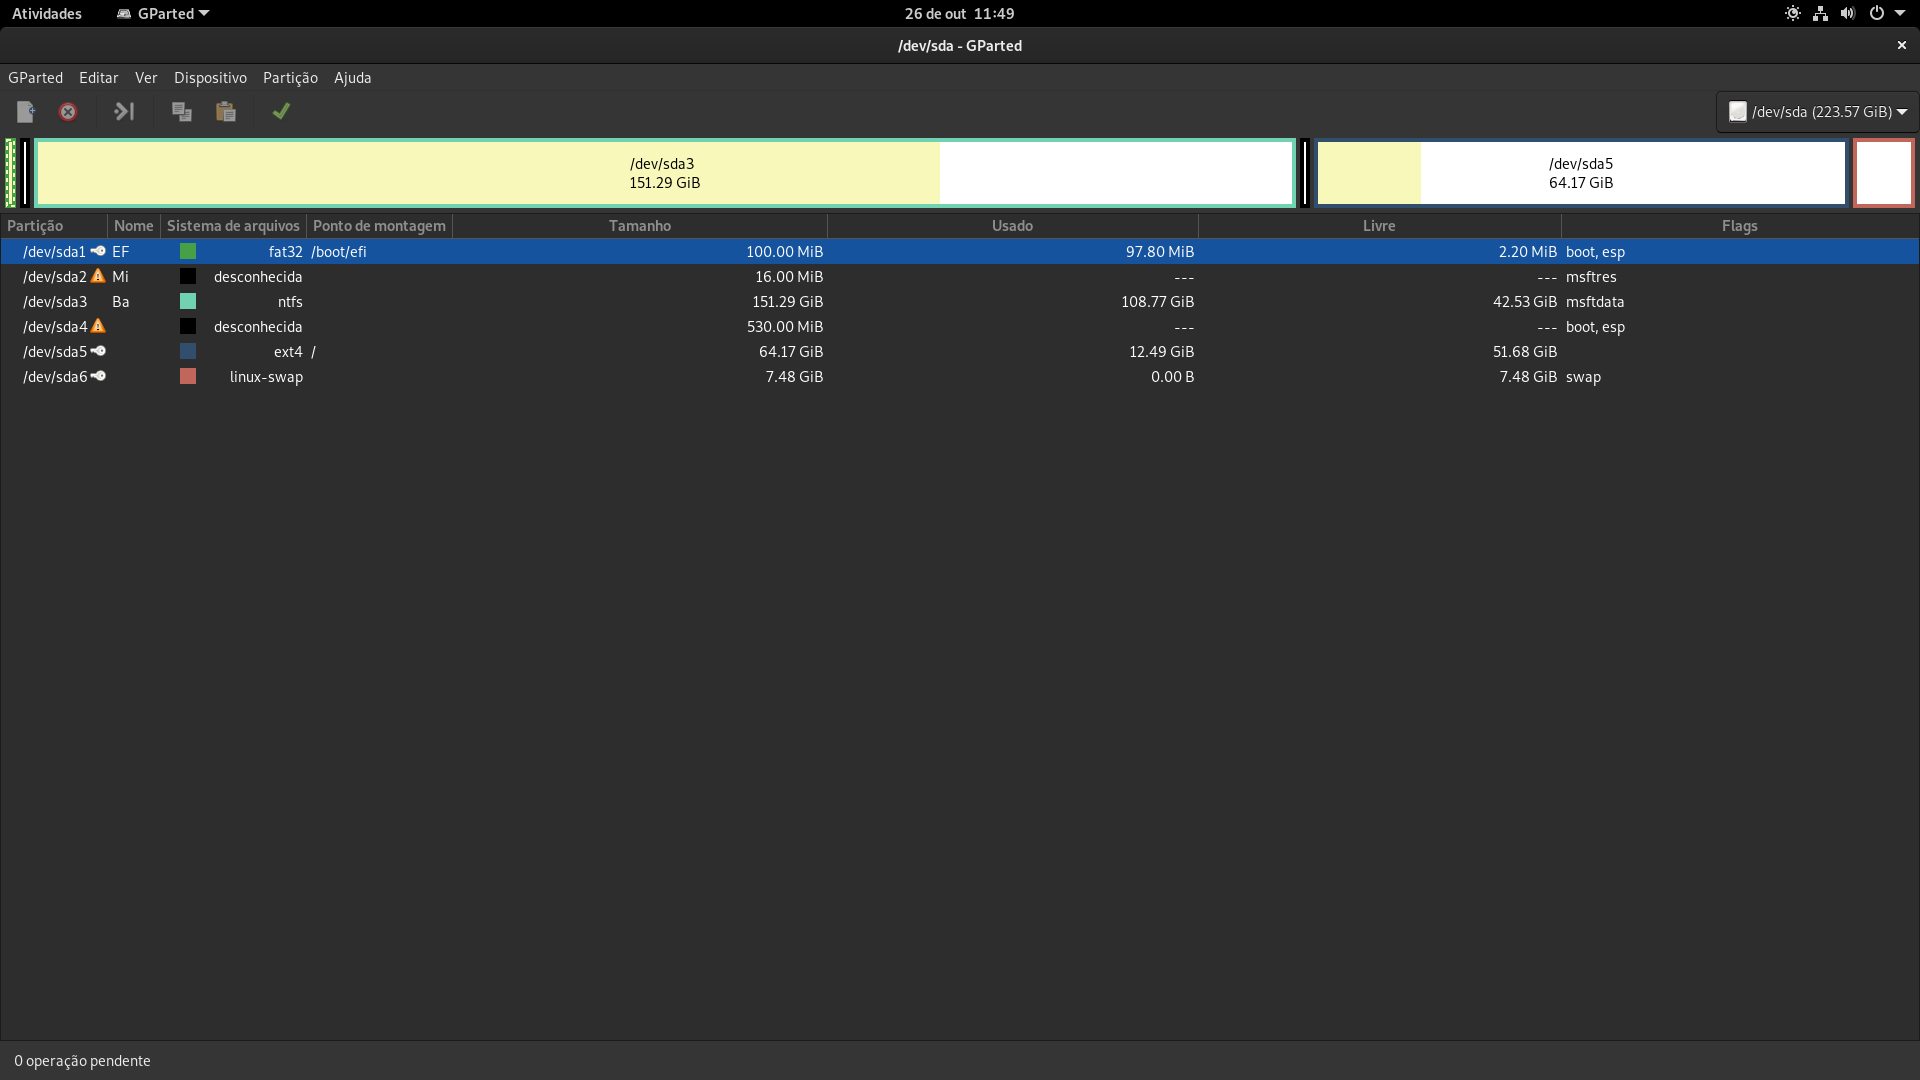Click the warning icon on /dev/sda4
This screenshot has width=1920, height=1080.
point(98,326)
